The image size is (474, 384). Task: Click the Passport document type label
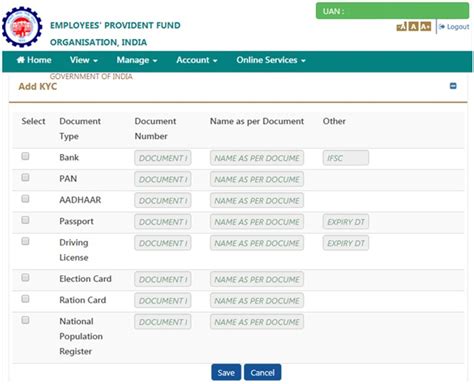pos(76,221)
